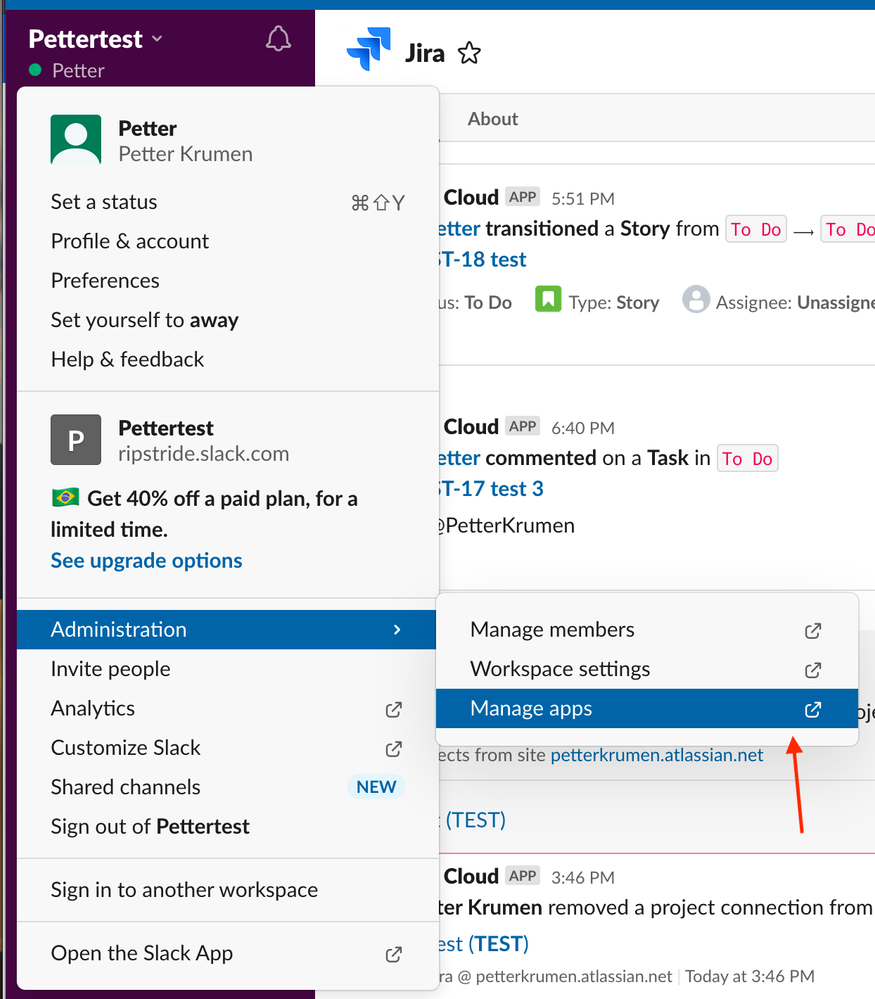Click the NEW badge on Shared channels
This screenshot has width=875, height=999.
(376, 787)
